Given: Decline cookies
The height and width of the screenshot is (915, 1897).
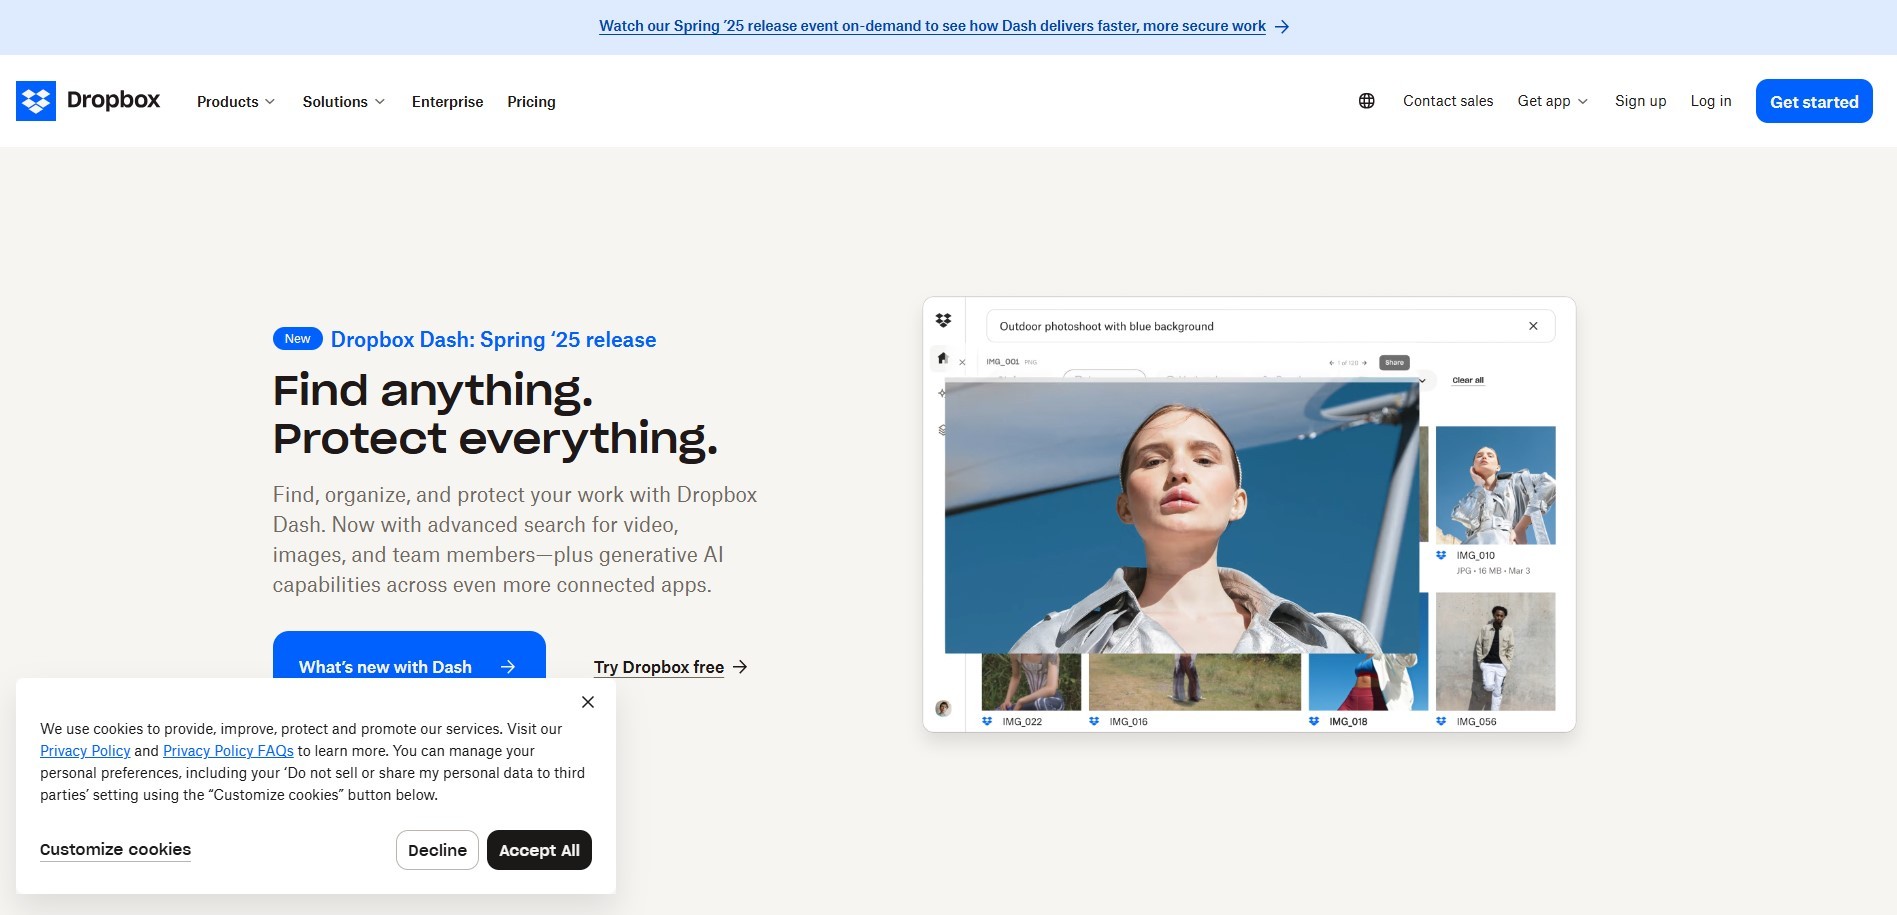Looking at the screenshot, I should 437,850.
